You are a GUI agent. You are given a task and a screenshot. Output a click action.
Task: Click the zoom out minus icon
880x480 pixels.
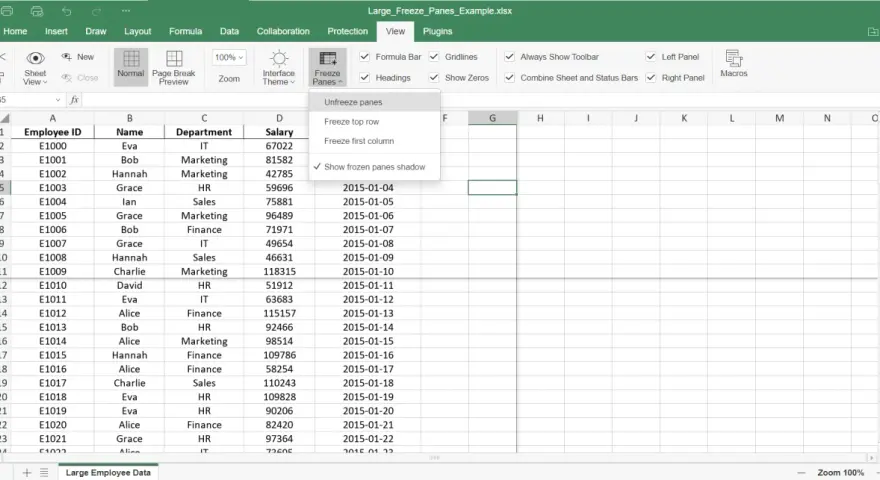pos(801,473)
